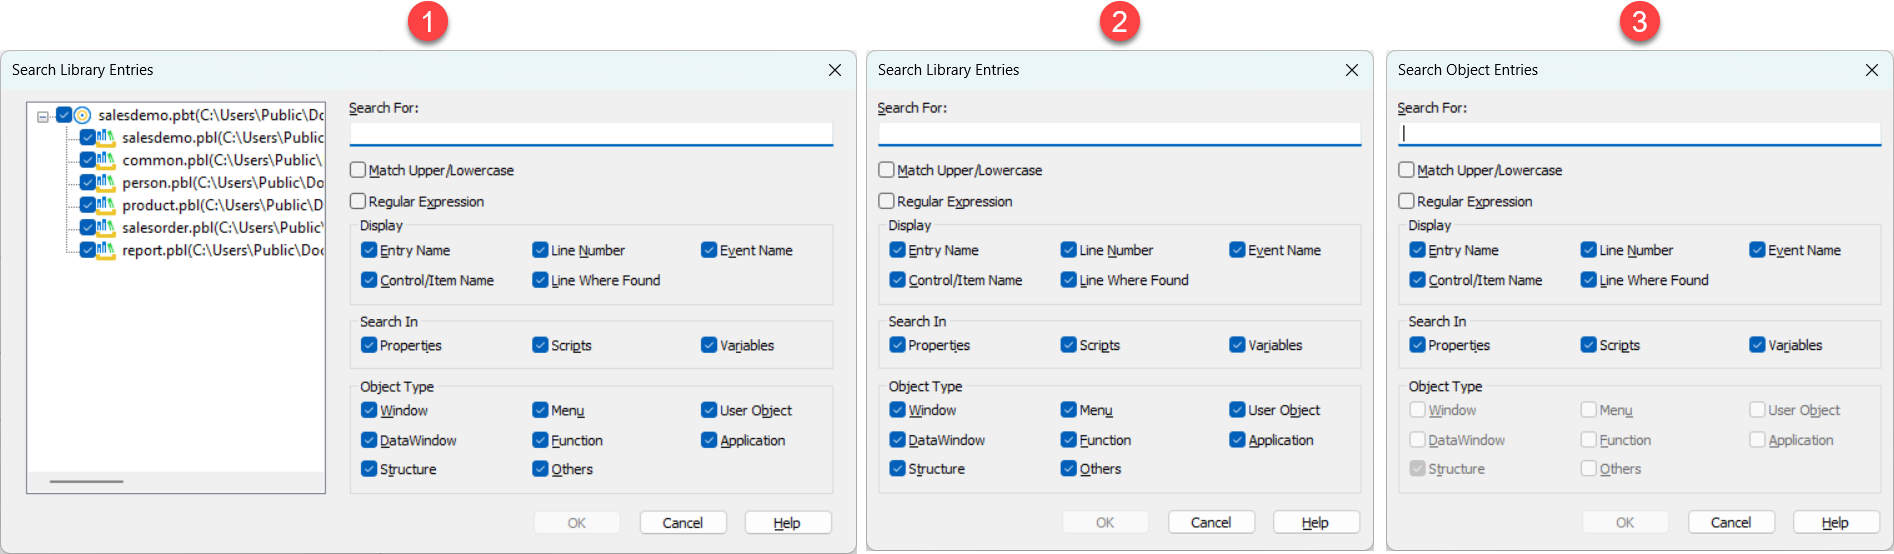Tick Regular Expression in dialog number 2
The height and width of the screenshot is (554, 1894).
click(x=886, y=201)
